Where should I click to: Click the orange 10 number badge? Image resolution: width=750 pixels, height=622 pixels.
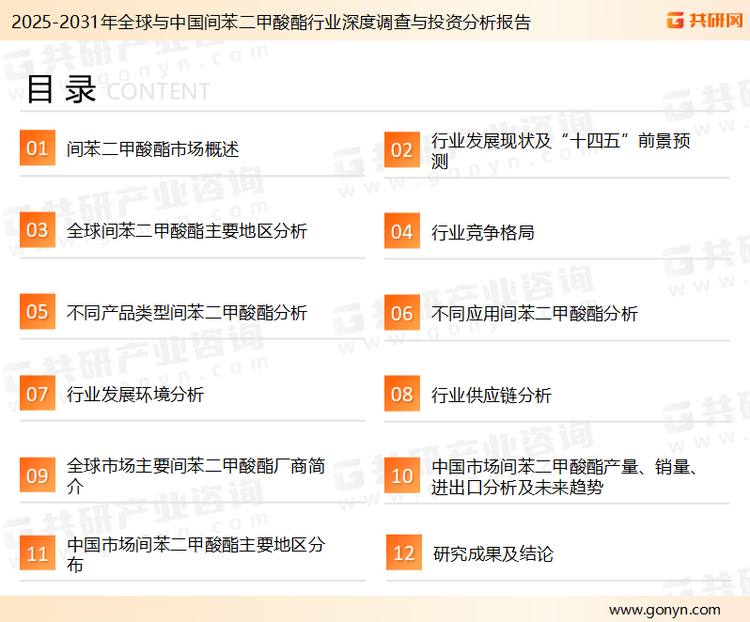pyautogui.click(x=402, y=476)
